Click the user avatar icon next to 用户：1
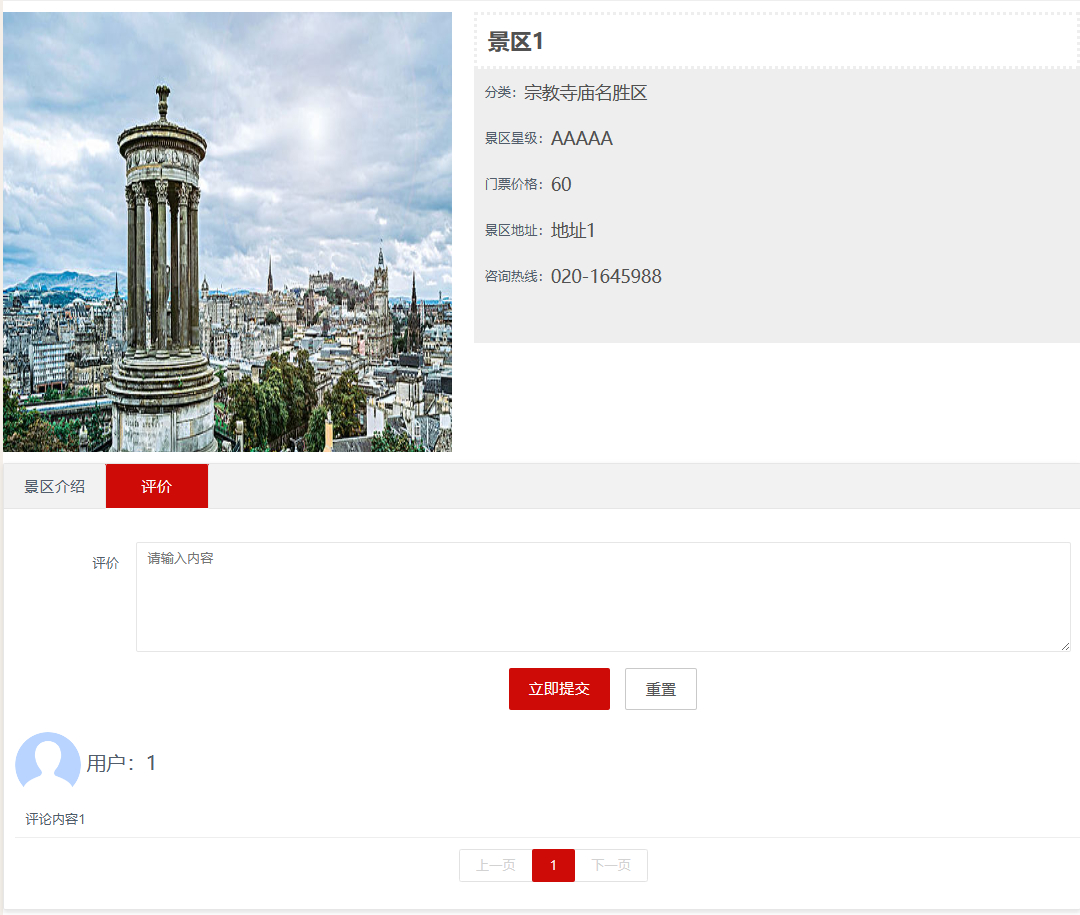Screen dimensions: 1080x915 [x=47, y=762]
